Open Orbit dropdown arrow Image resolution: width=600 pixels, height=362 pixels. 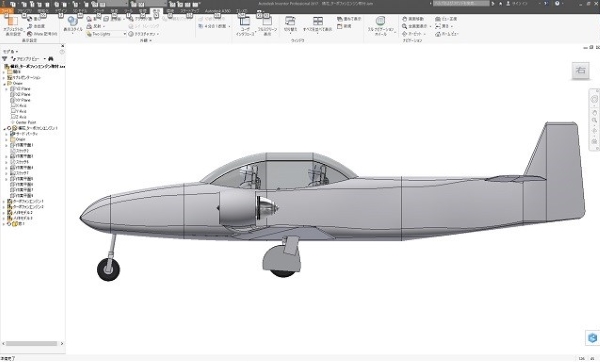(425, 34)
